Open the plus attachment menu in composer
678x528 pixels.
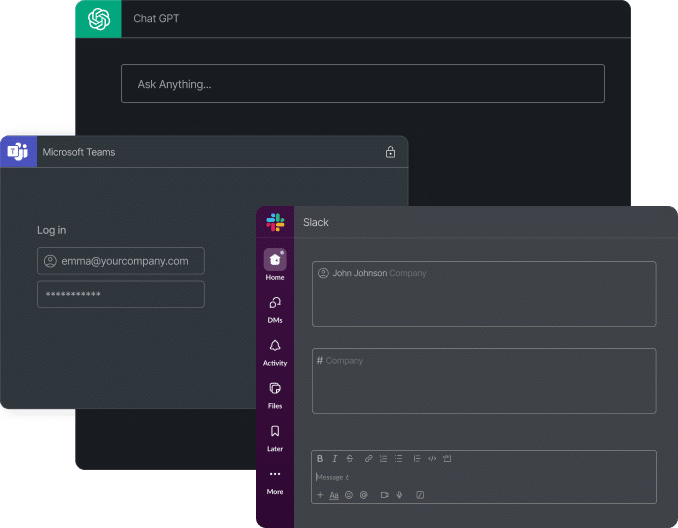[320, 495]
